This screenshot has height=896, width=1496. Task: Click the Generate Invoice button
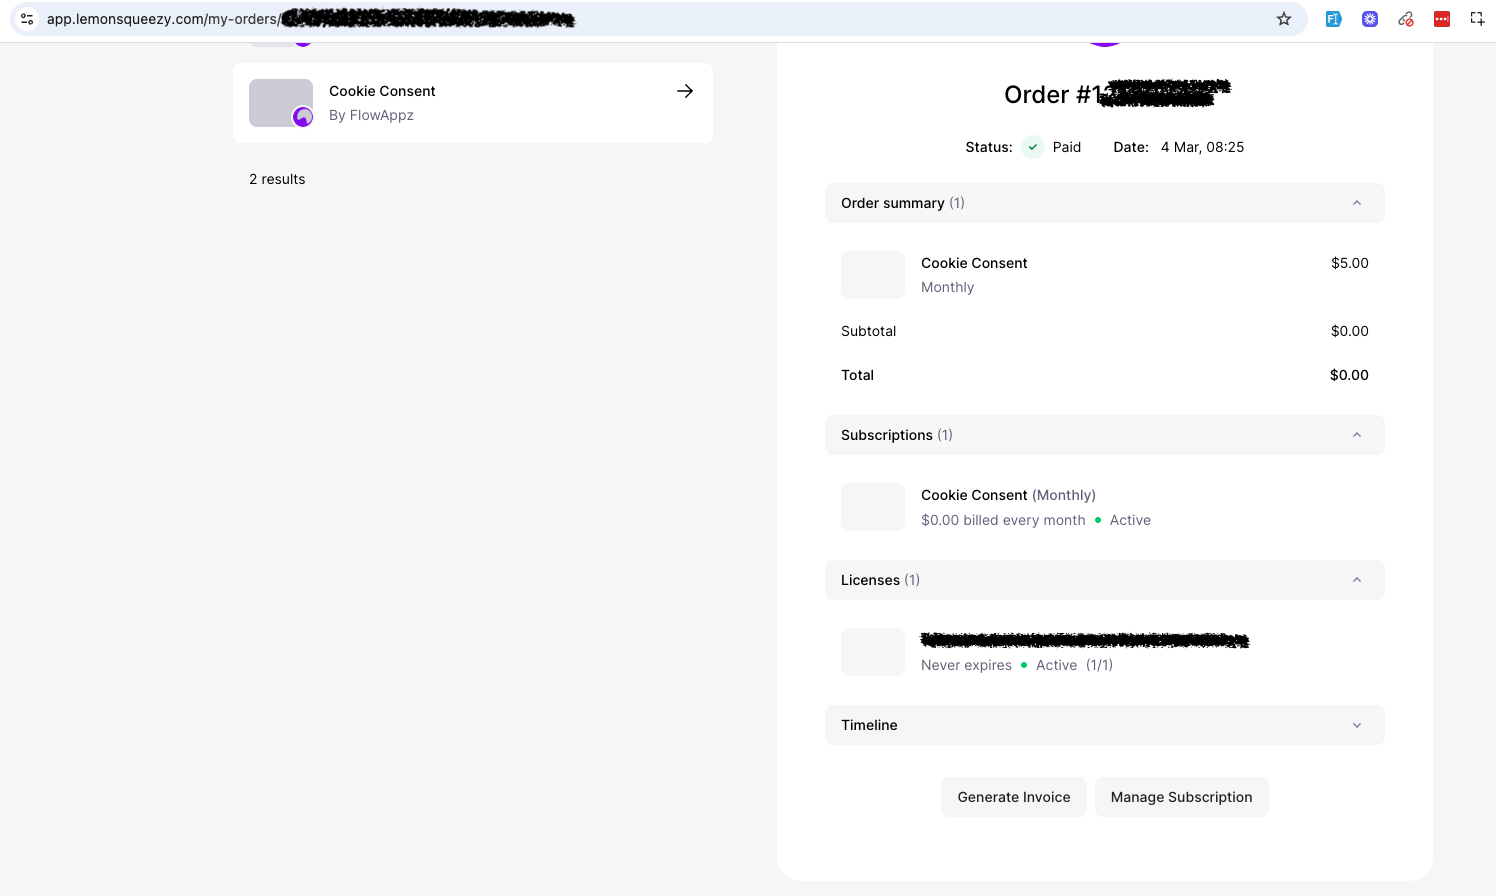pyautogui.click(x=1013, y=797)
